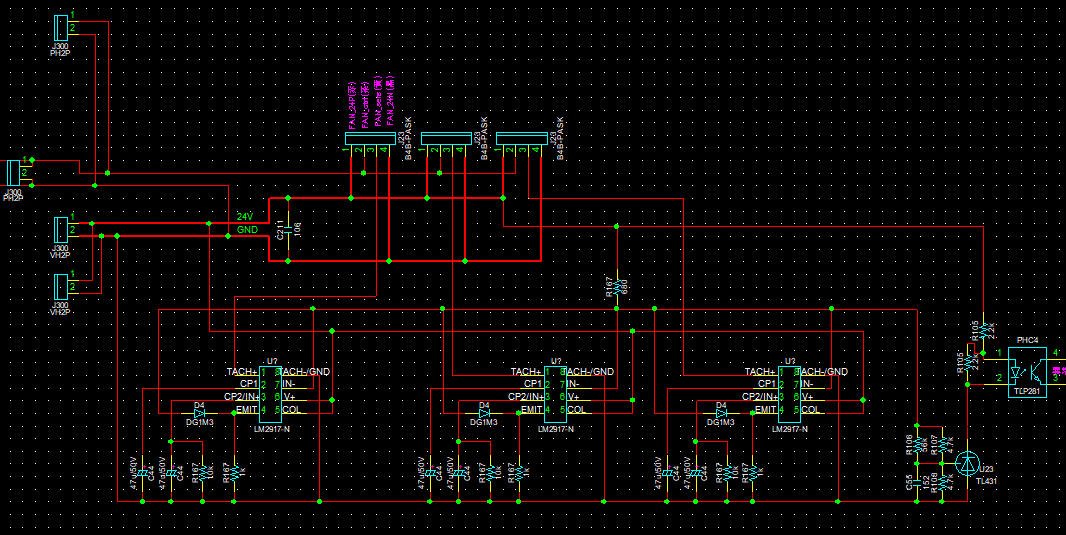Image resolution: width=1066 pixels, height=535 pixels.
Task: Select the middle LM2917-N chip body
Action: coord(555,394)
